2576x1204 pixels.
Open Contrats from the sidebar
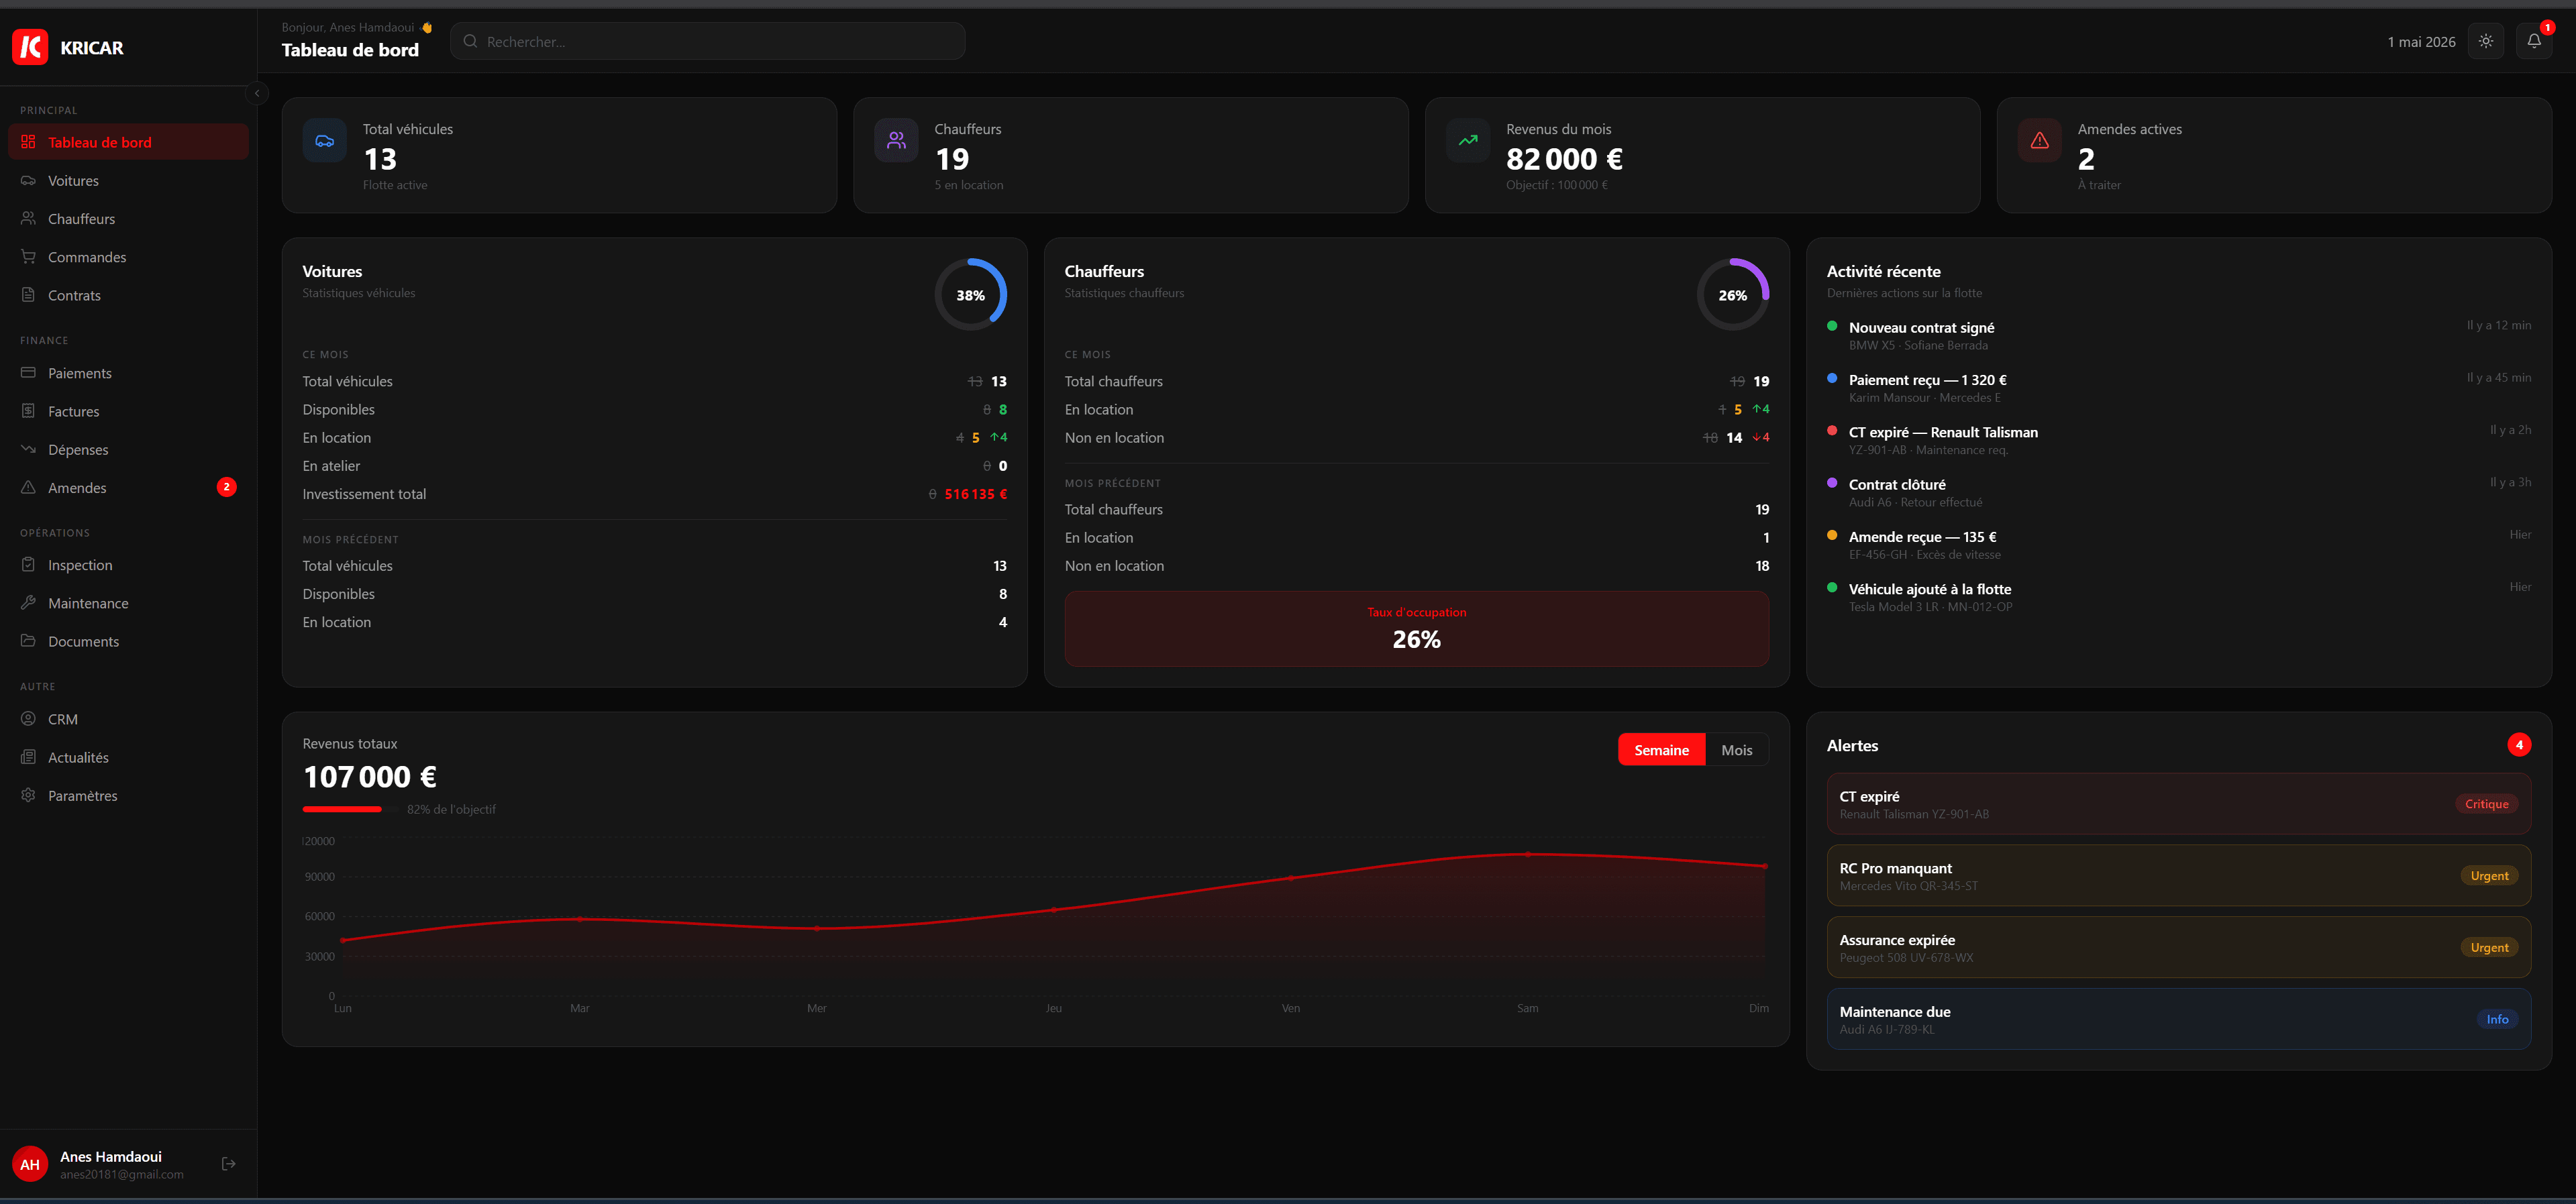point(128,295)
